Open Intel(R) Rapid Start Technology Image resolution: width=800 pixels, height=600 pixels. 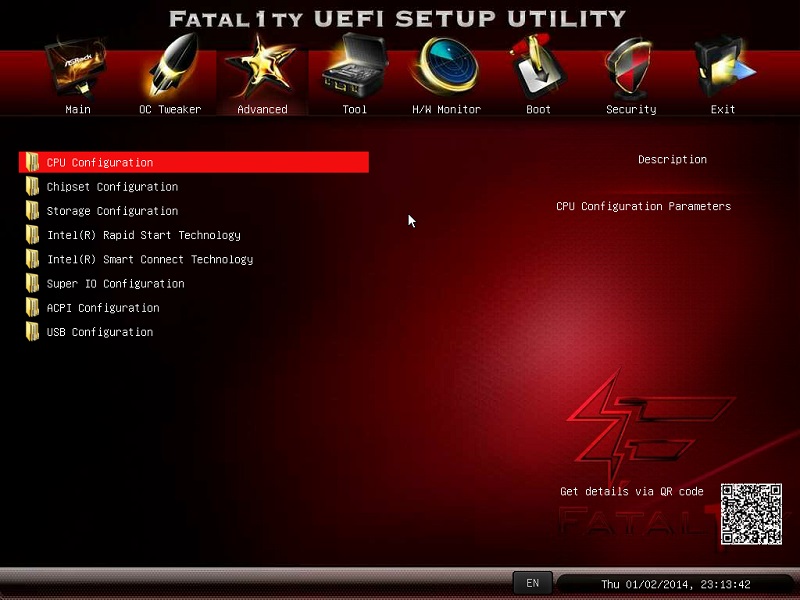click(x=144, y=235)
